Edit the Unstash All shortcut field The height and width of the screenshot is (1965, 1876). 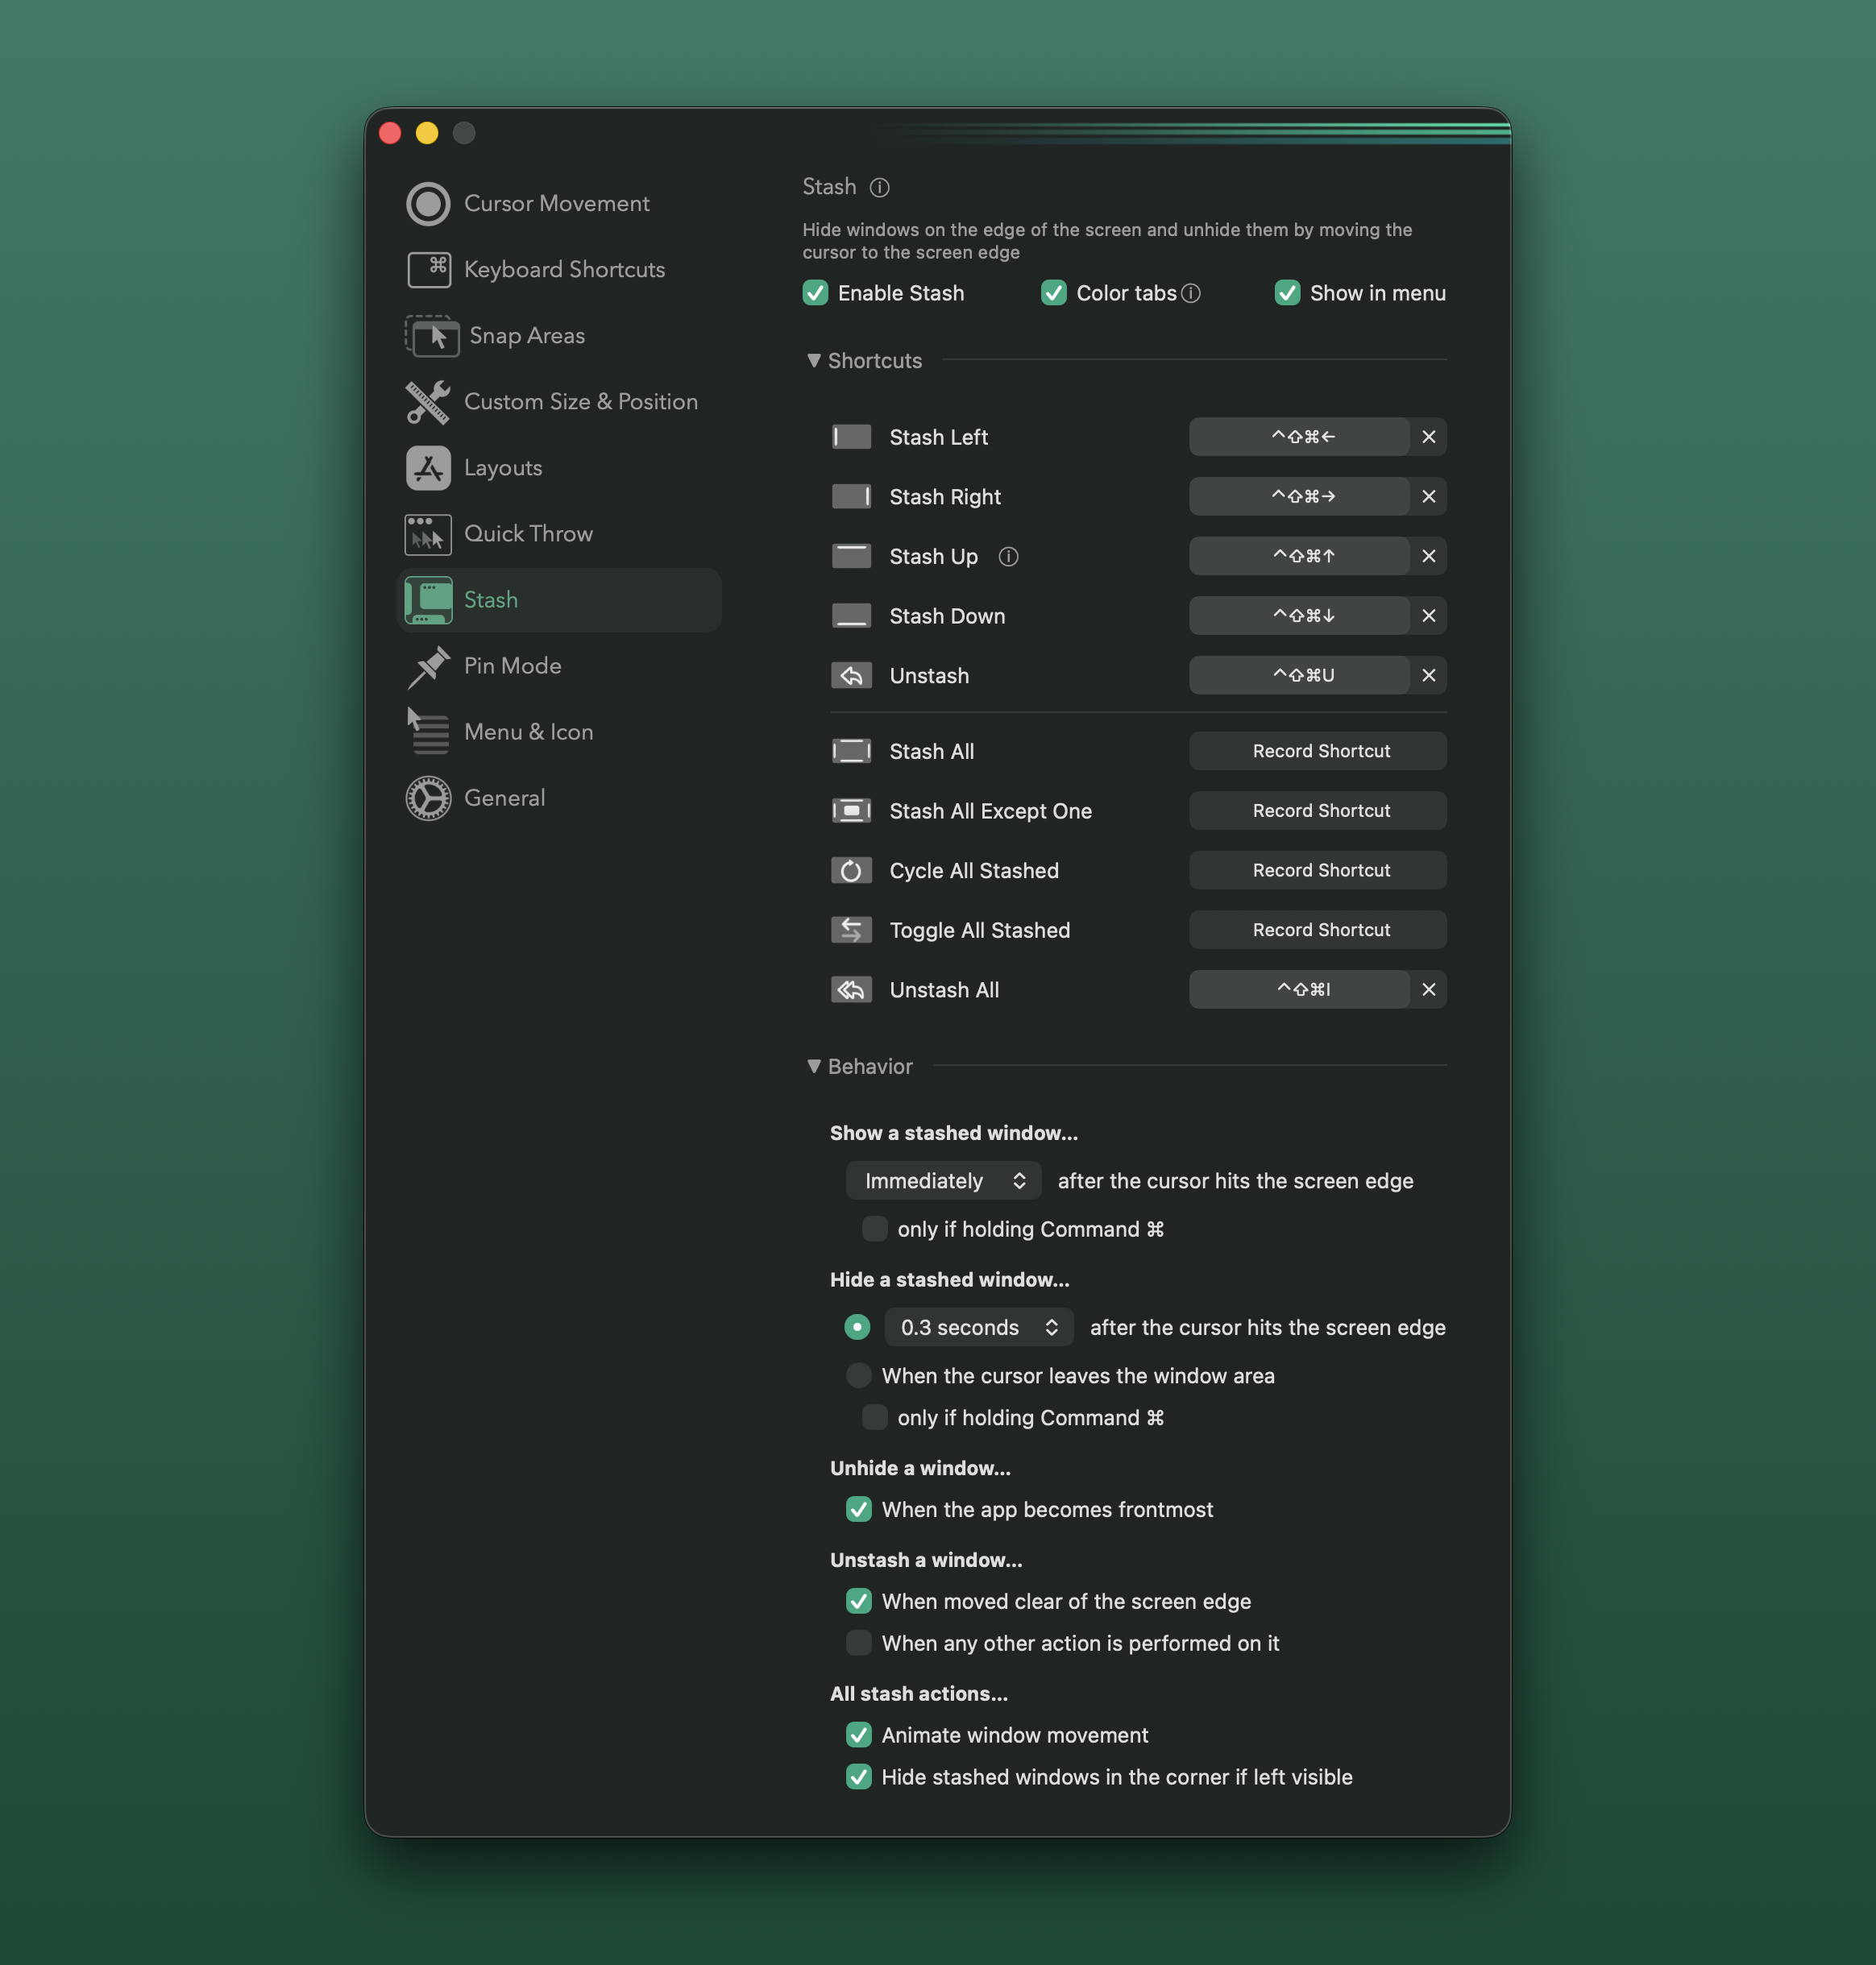[x=1299, y=990]
